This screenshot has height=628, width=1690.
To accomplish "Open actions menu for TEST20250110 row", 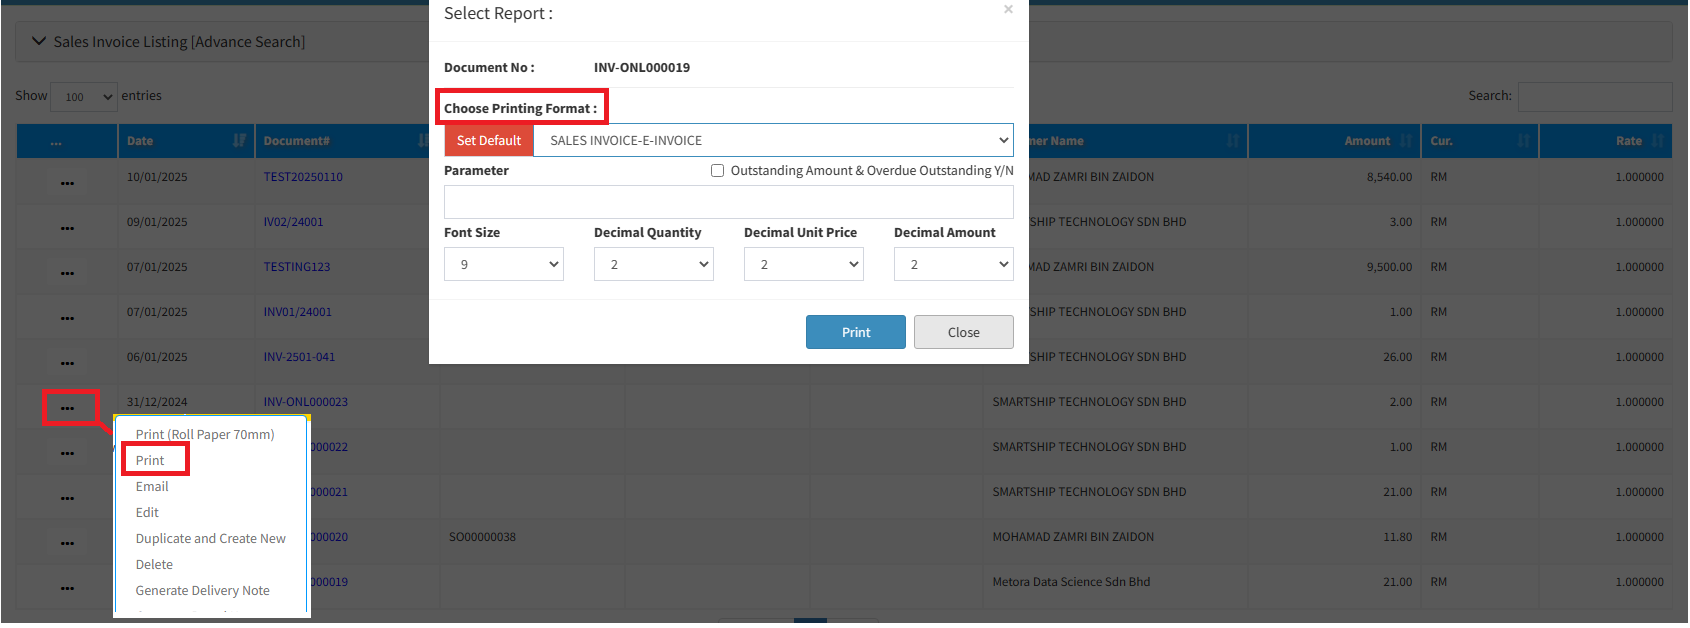I will tap(67, 184).
